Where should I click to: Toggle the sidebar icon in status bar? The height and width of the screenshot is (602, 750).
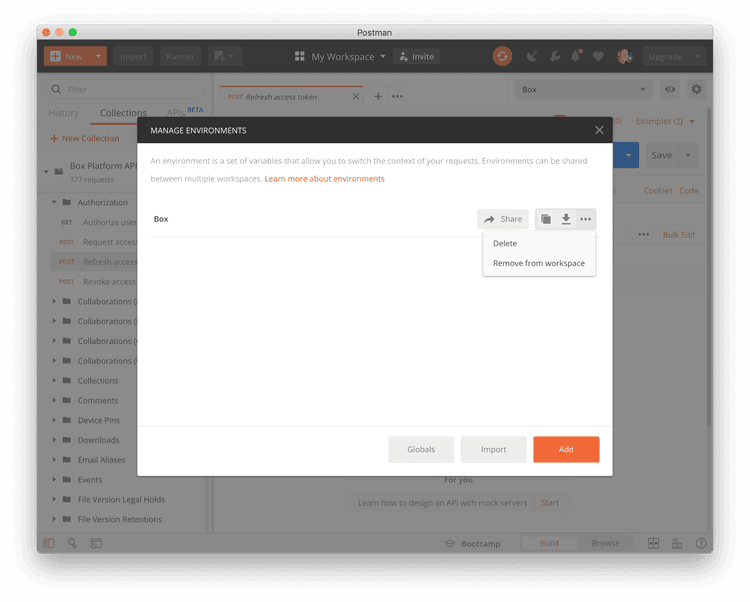point(49,543)
